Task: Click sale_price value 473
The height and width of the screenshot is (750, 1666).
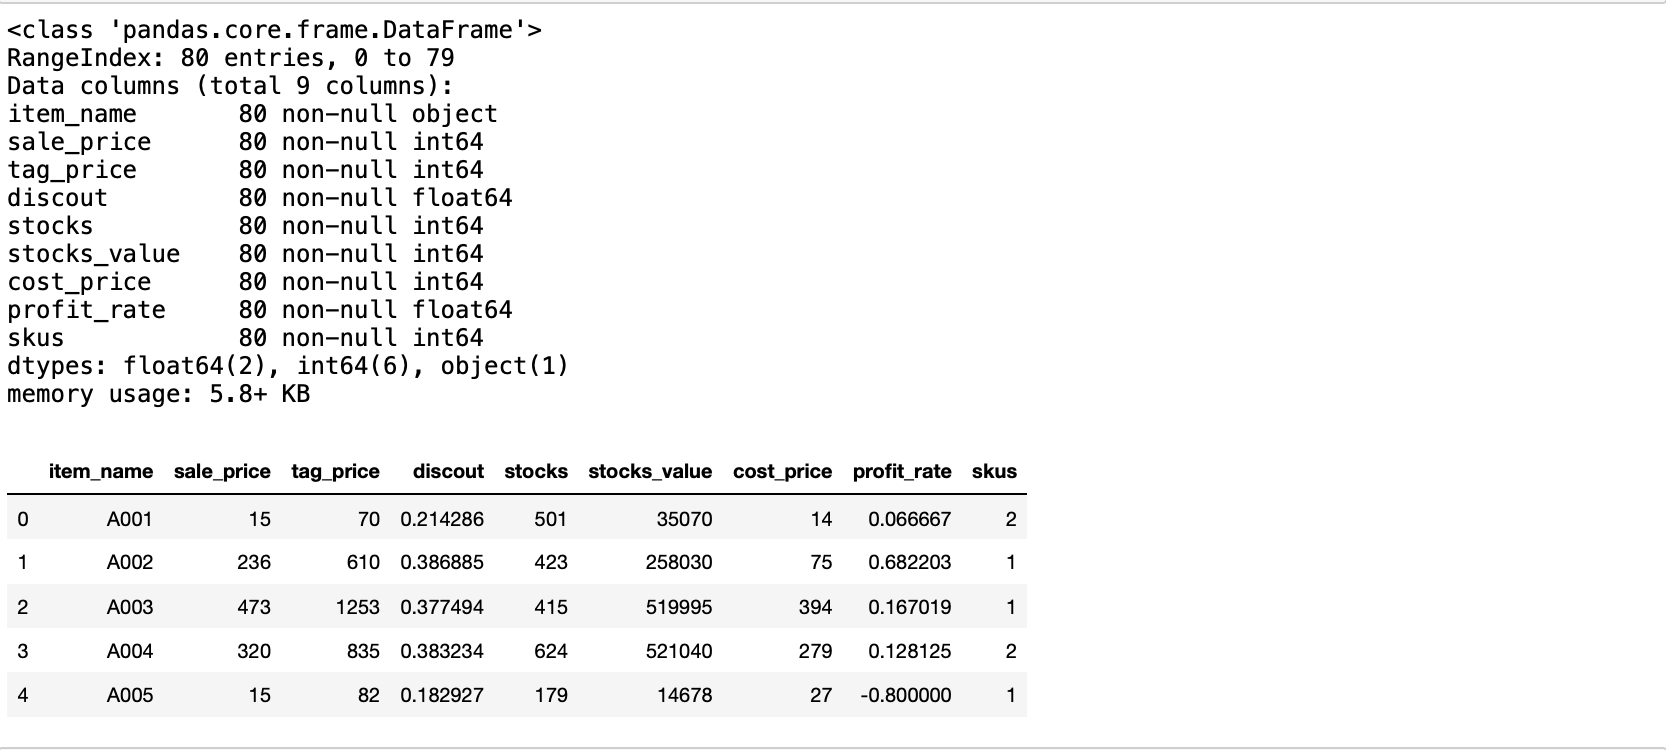Action: [x=254, y=607]
